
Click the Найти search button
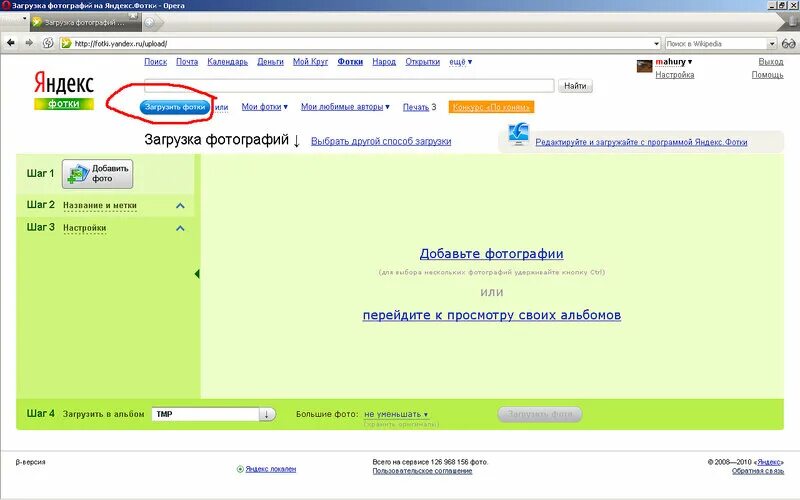tap(575, 86)
